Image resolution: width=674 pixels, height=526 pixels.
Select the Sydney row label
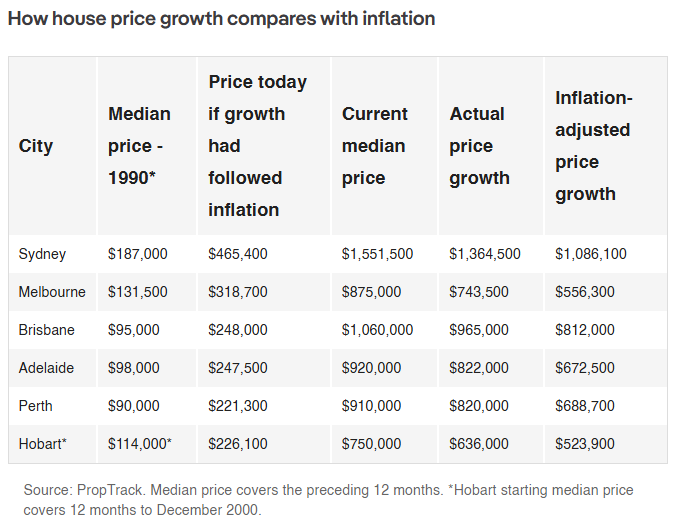click(x=42, y=254)
